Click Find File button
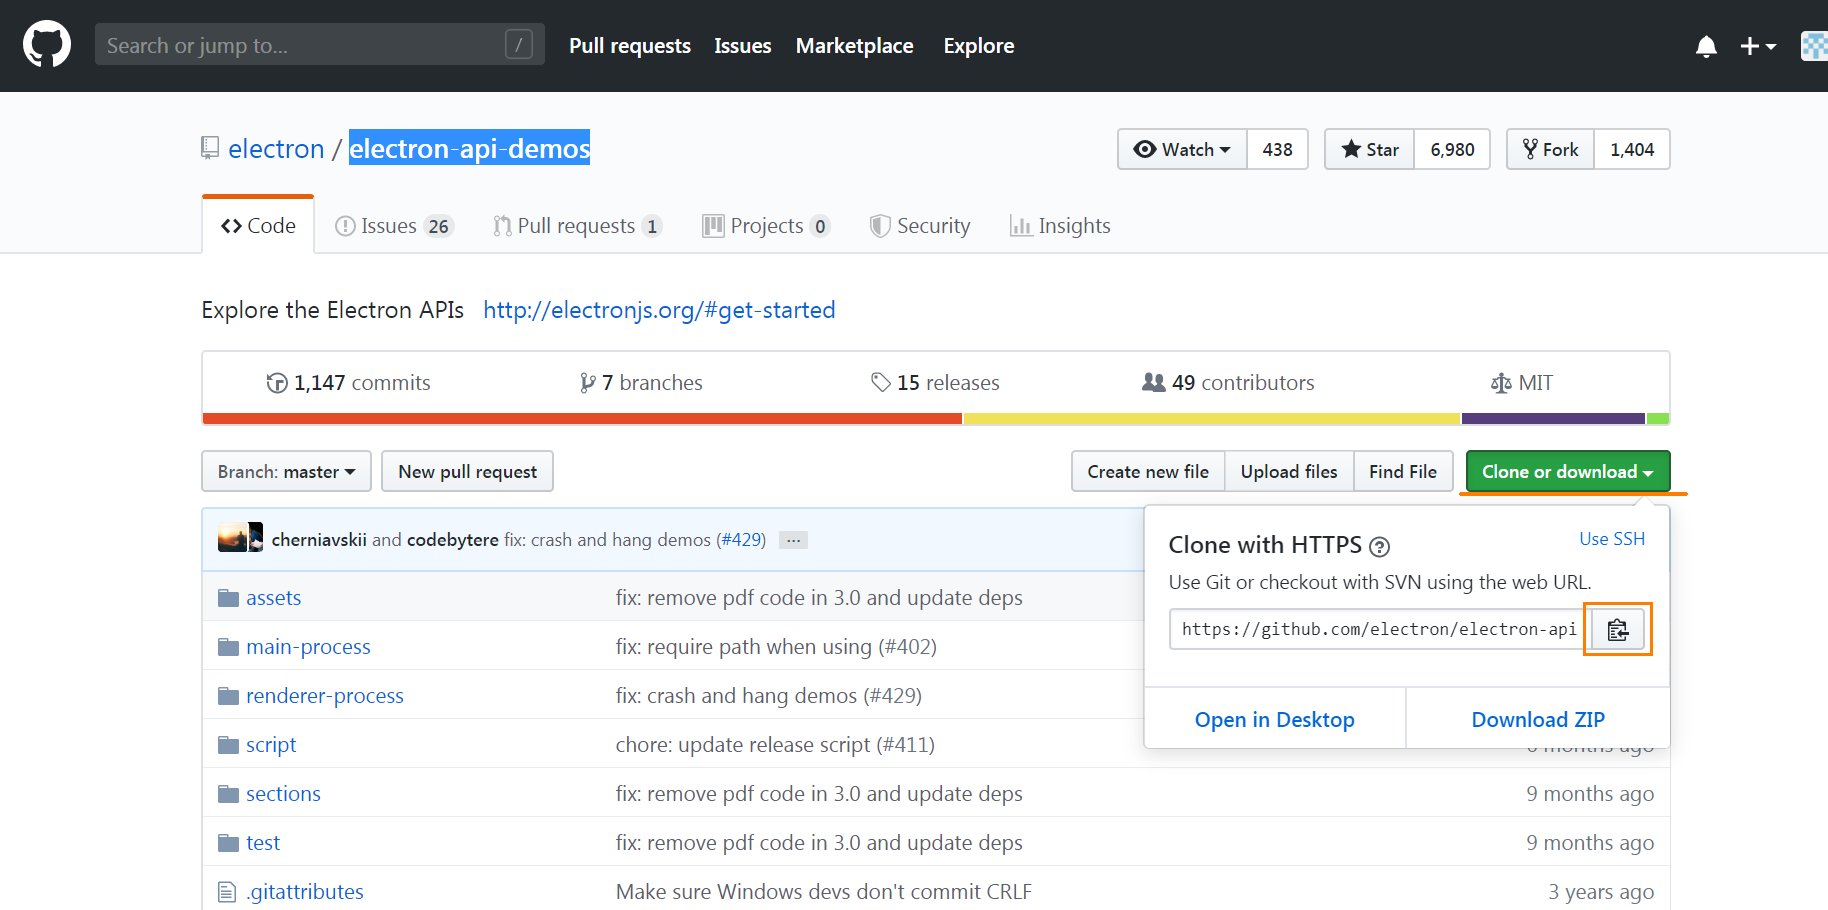This screenshot has width=1828, height=910. pos(1403,471)
